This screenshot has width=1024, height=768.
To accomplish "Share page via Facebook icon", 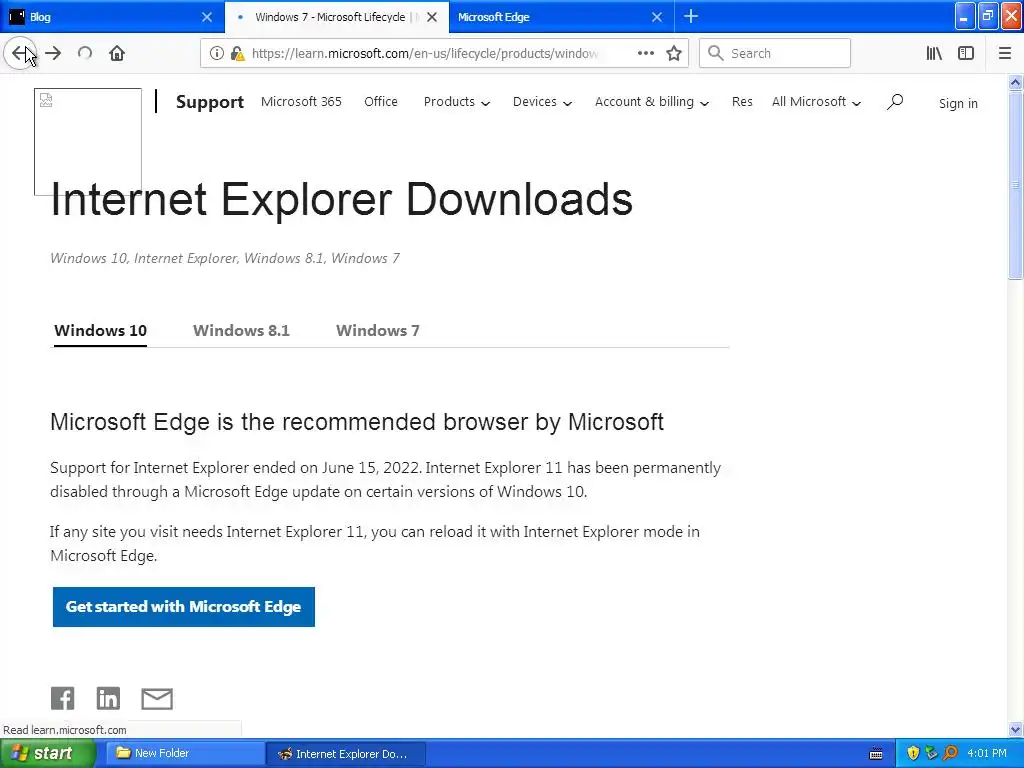I will click(62, 698).
